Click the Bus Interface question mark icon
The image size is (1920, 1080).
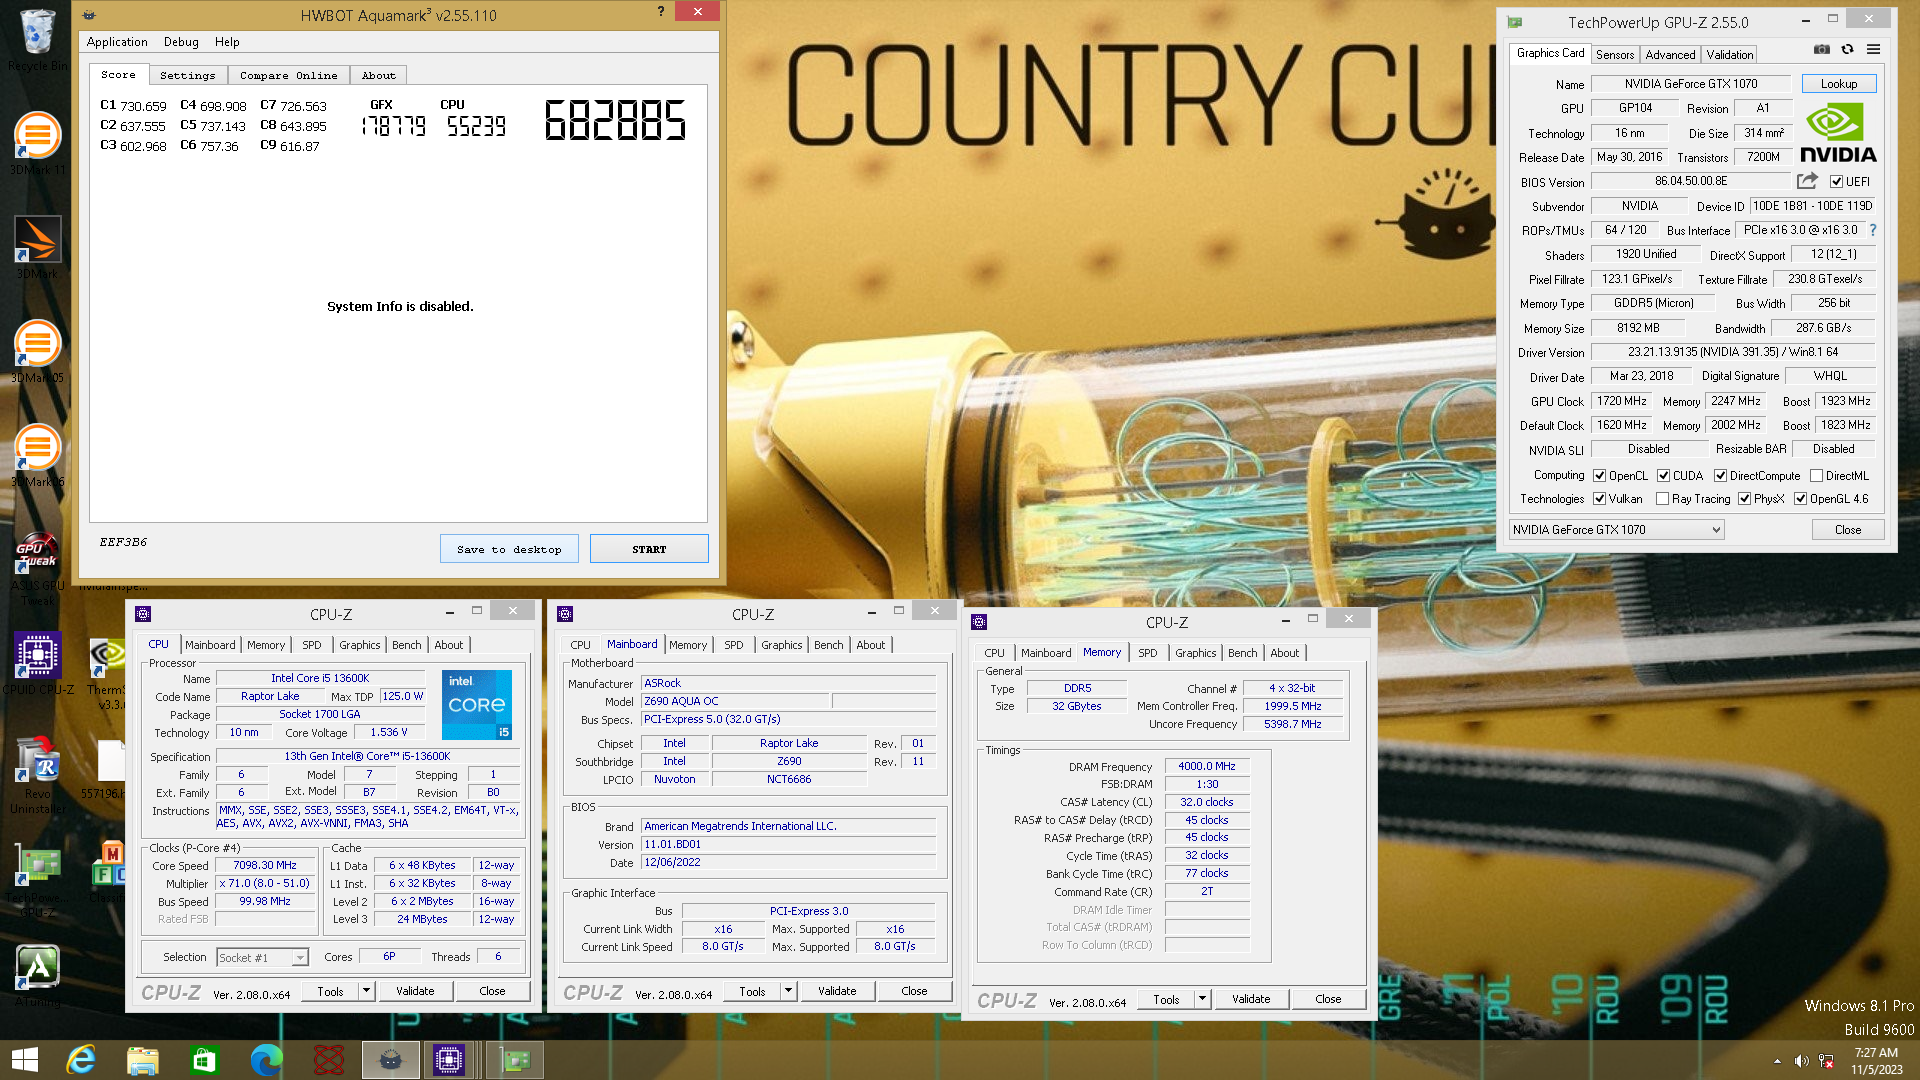[x=1873, y=230]
